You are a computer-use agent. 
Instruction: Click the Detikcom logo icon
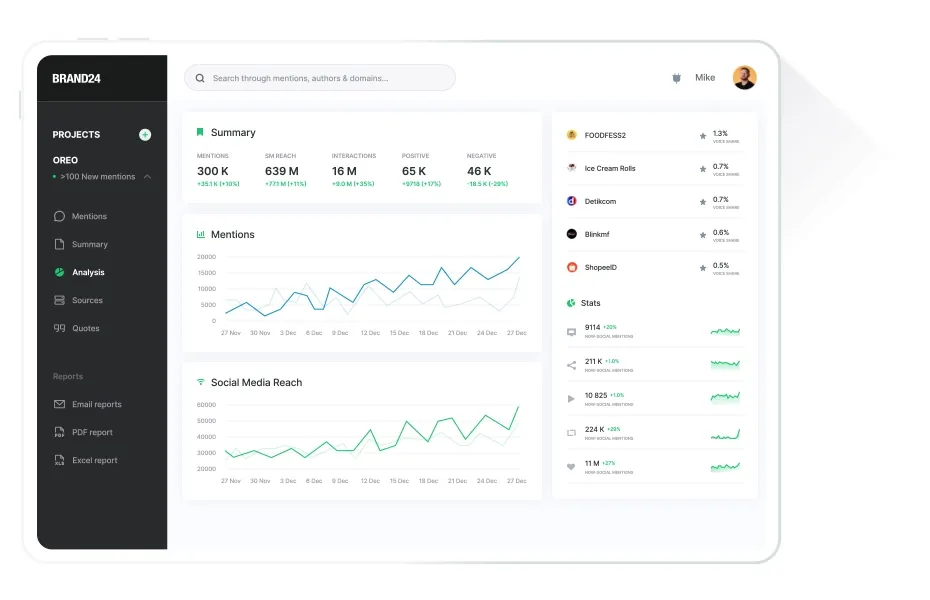pos(572,201)
